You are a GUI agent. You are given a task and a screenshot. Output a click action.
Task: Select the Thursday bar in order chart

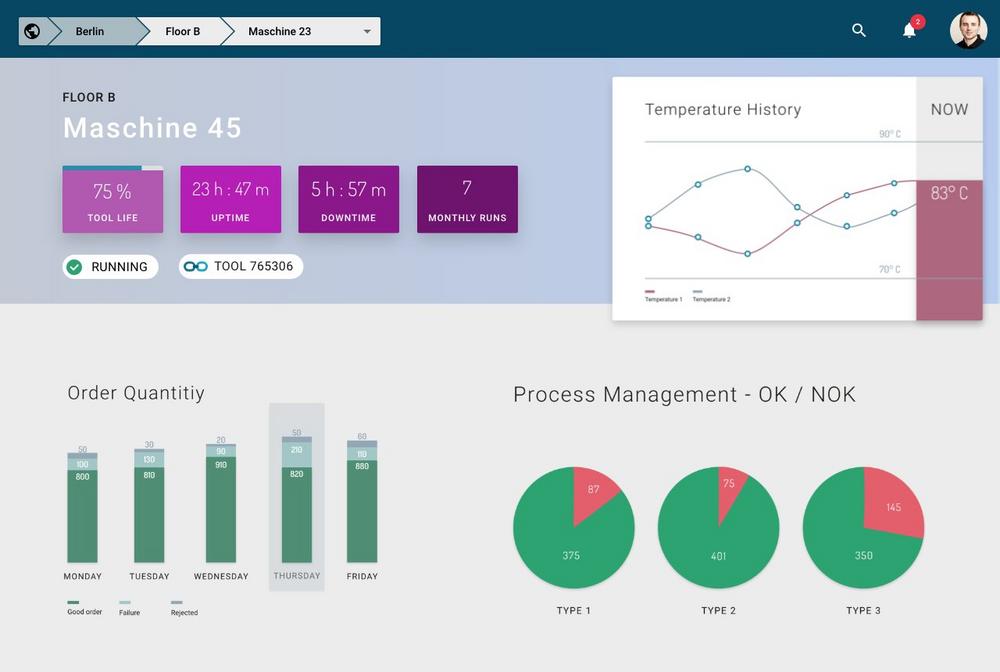click(x=297, y=500)
